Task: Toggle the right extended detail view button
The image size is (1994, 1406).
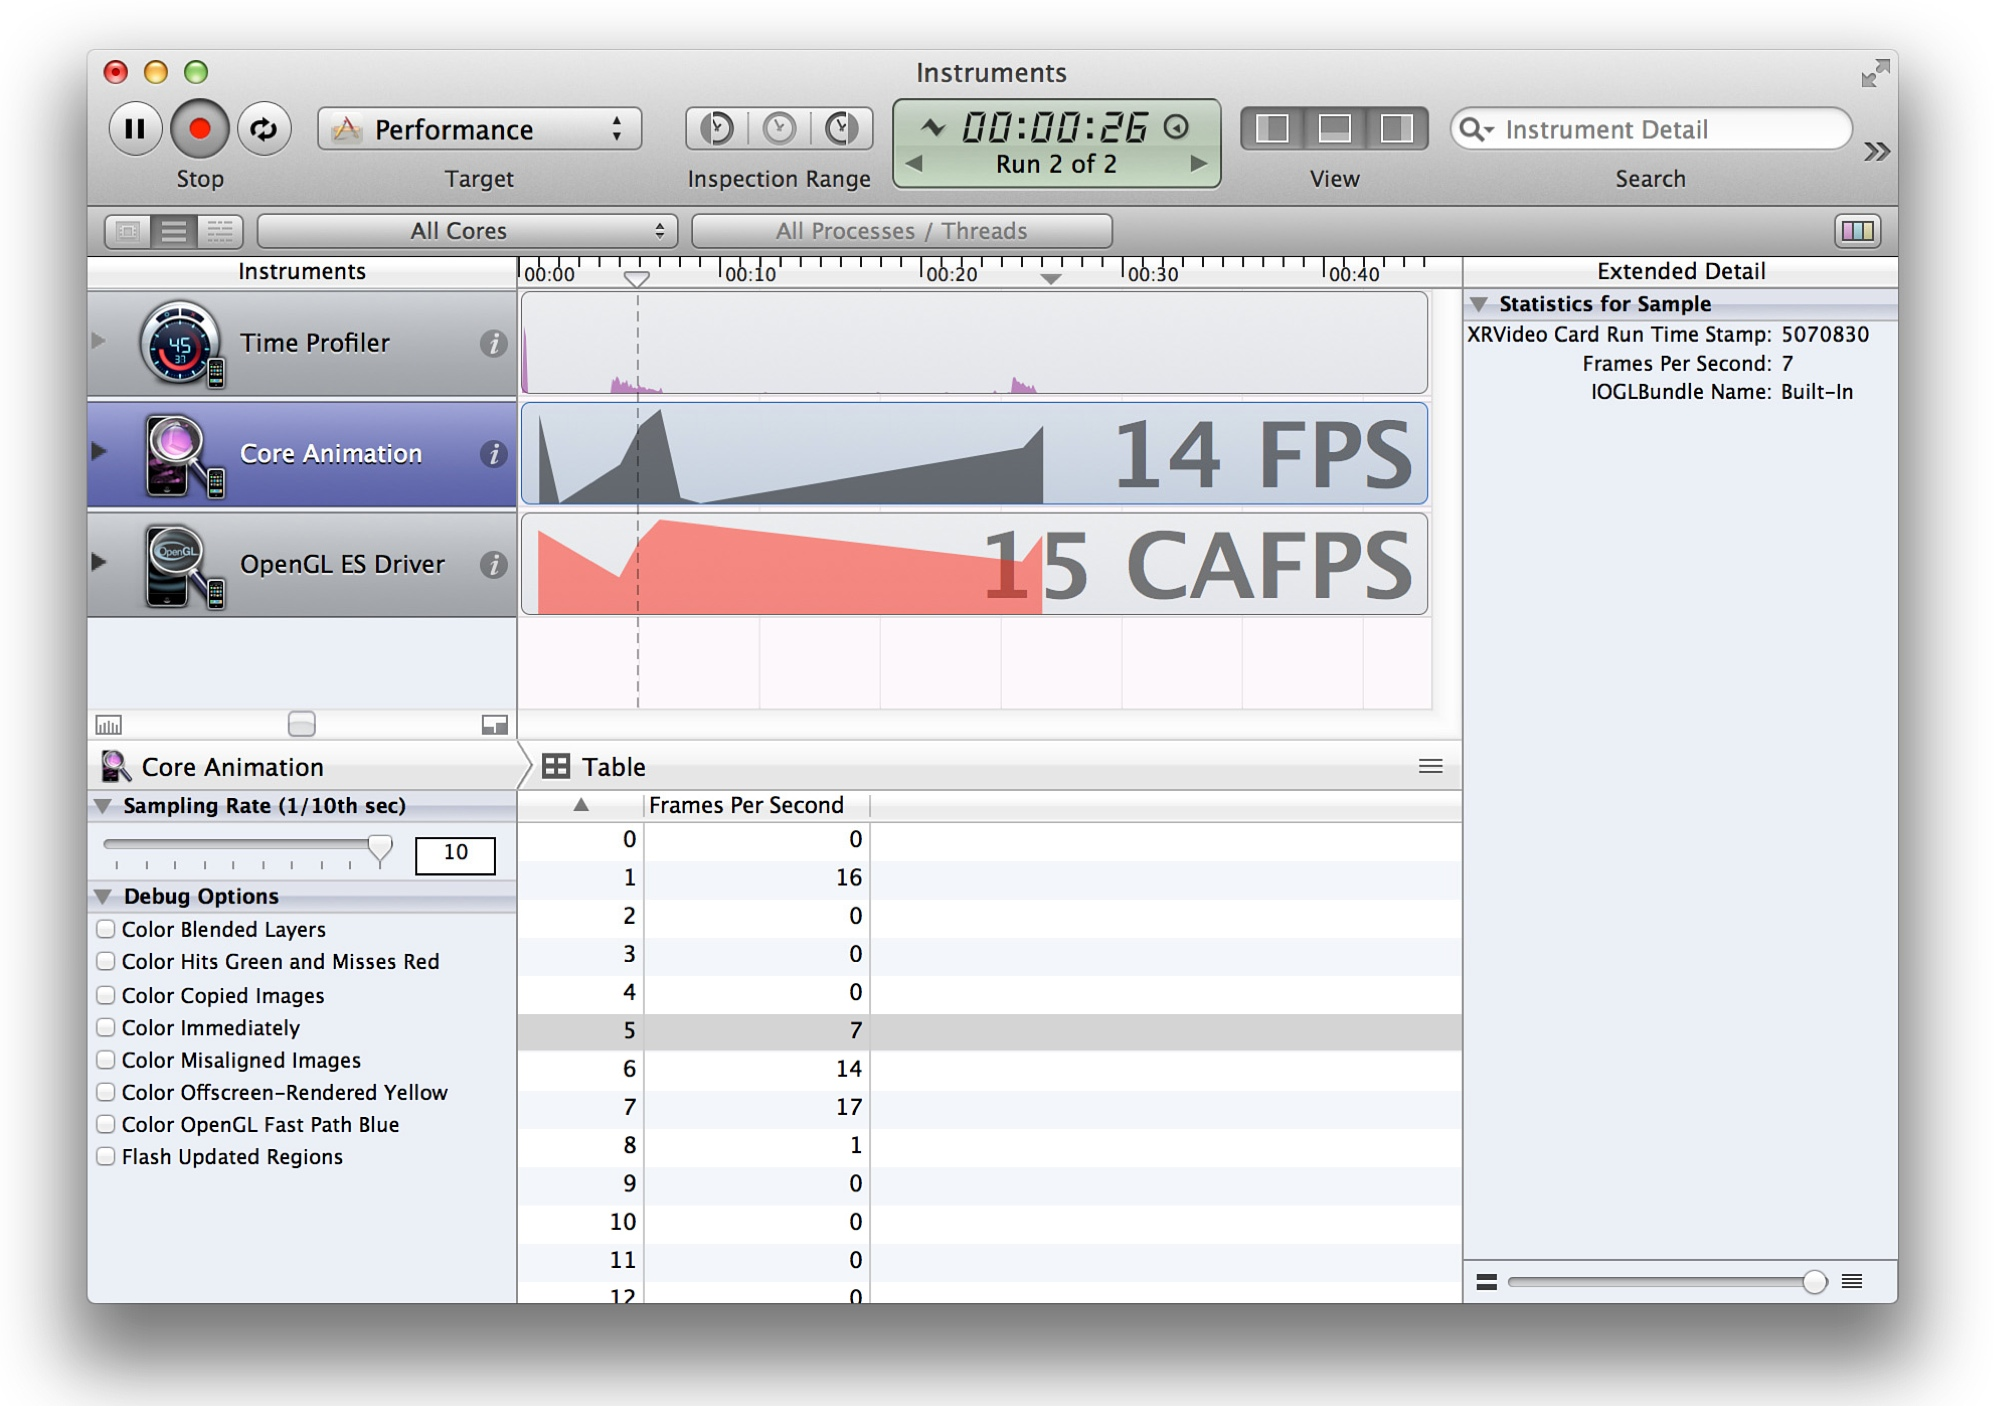Action: tap(1396, 128)
